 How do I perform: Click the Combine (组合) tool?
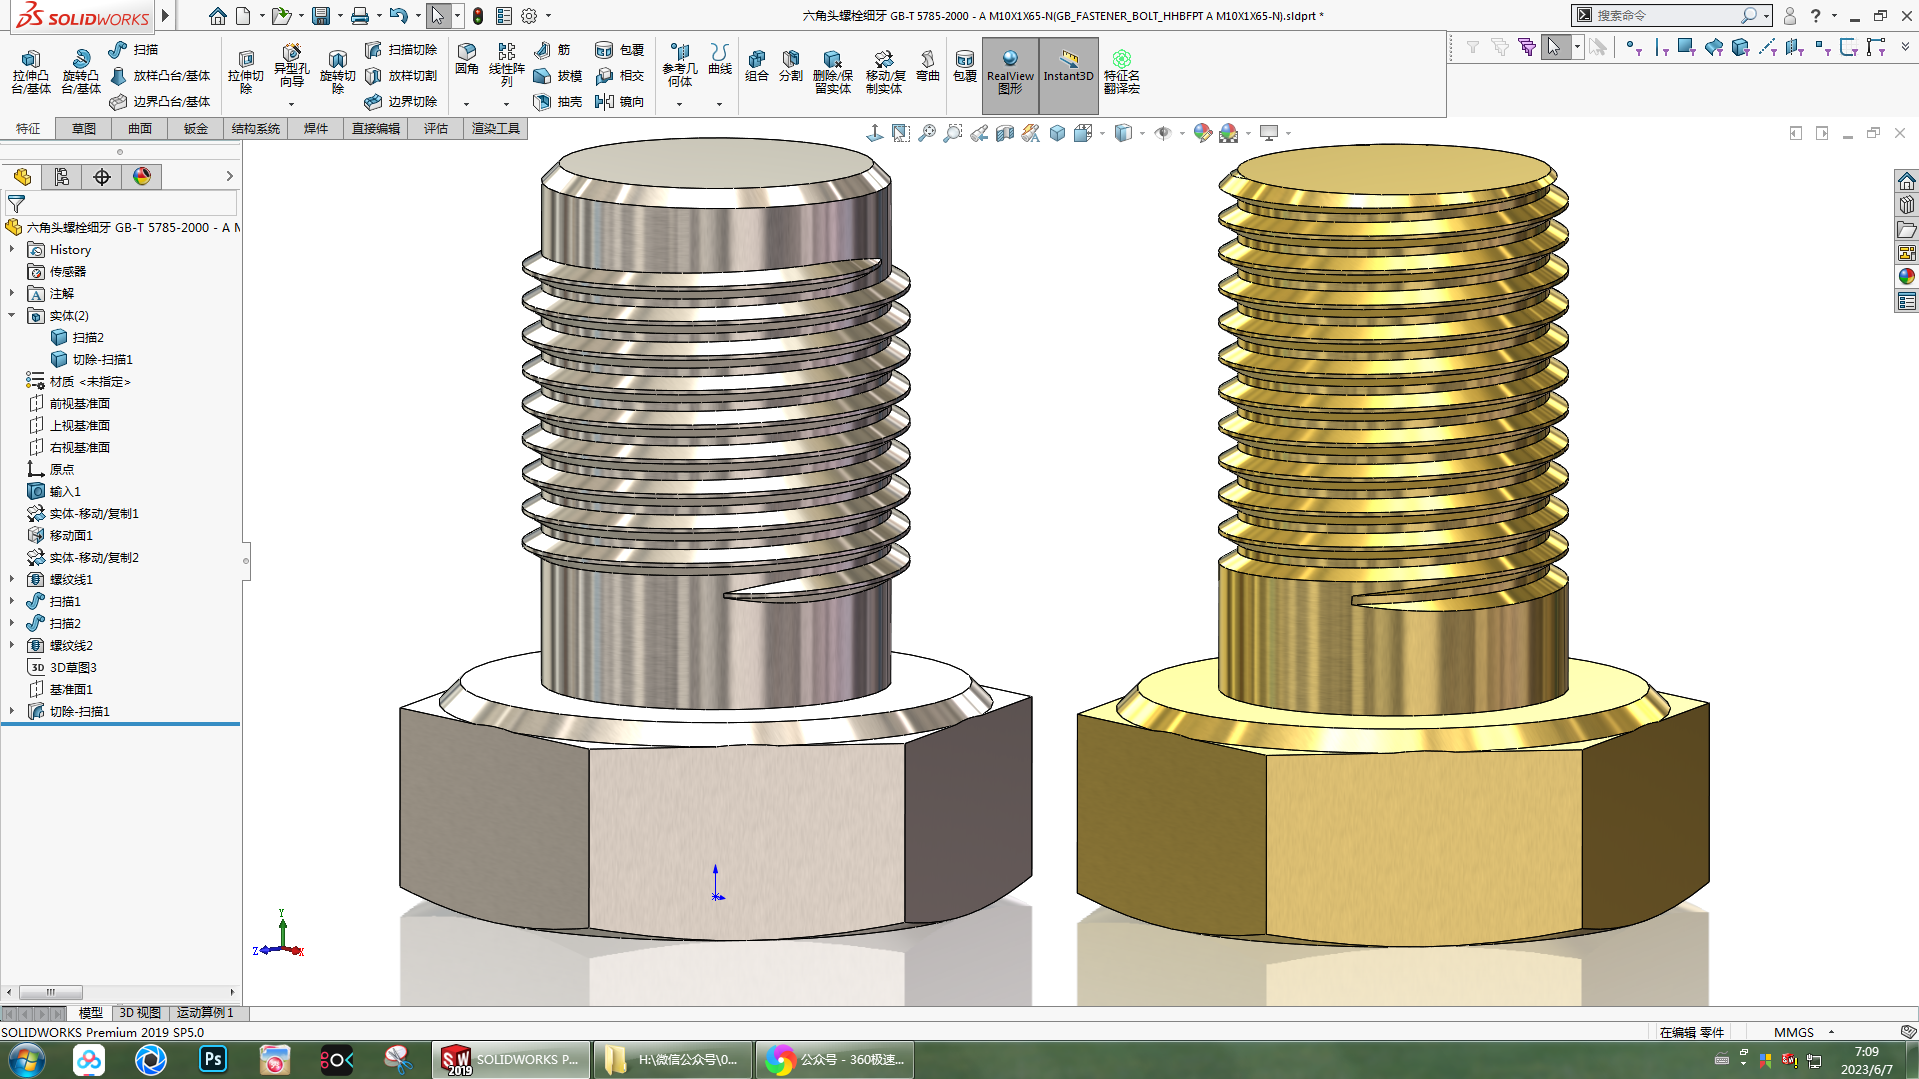tap(757, 66)
